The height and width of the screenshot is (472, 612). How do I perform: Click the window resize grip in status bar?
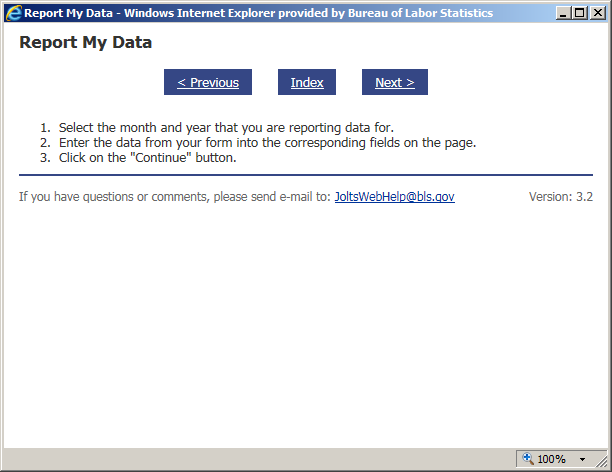pyautogui.click(x=601, y=461)
